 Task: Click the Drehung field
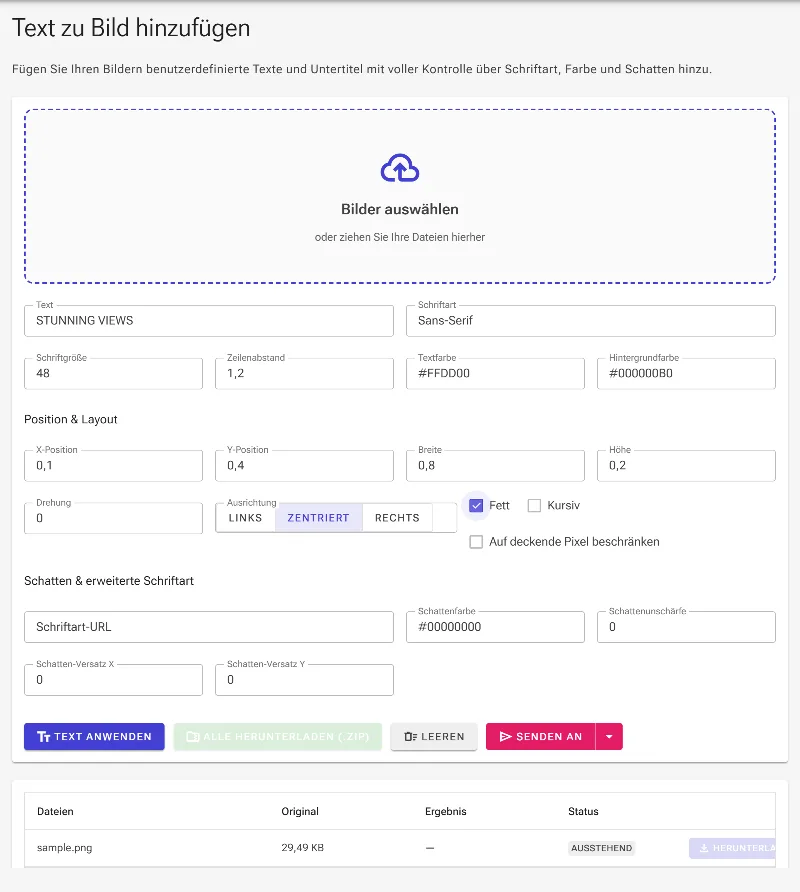pyautogui.click(x=113, y=518)
